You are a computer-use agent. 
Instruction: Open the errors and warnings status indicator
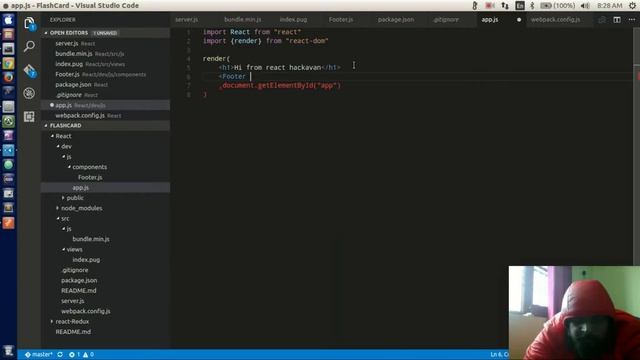tap(81, 354)
